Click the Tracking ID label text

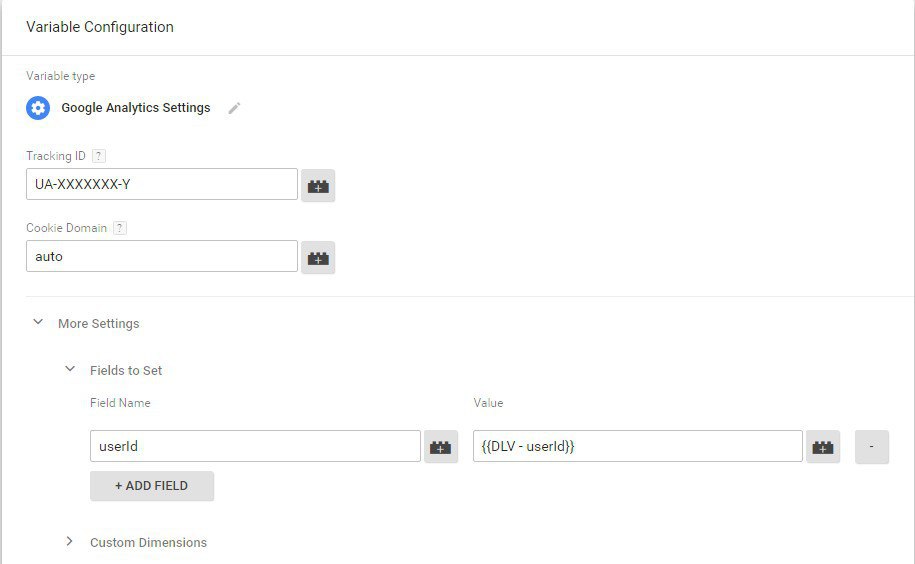coord(56,156)
